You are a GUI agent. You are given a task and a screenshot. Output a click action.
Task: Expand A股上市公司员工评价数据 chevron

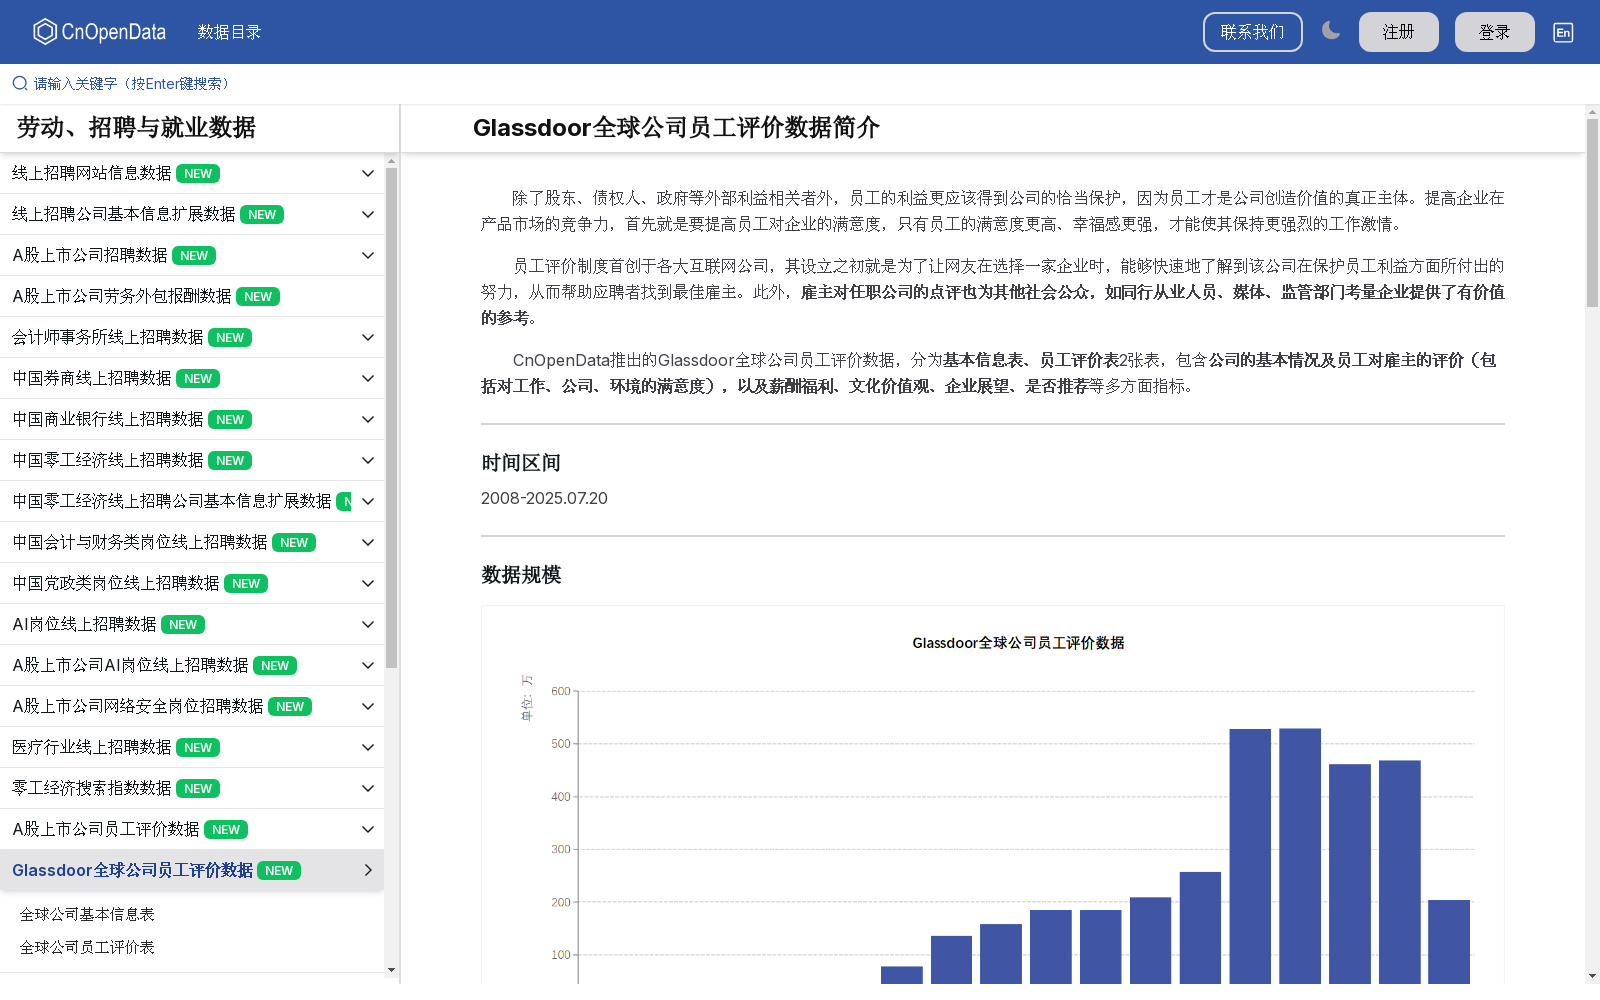pos(367,829)
